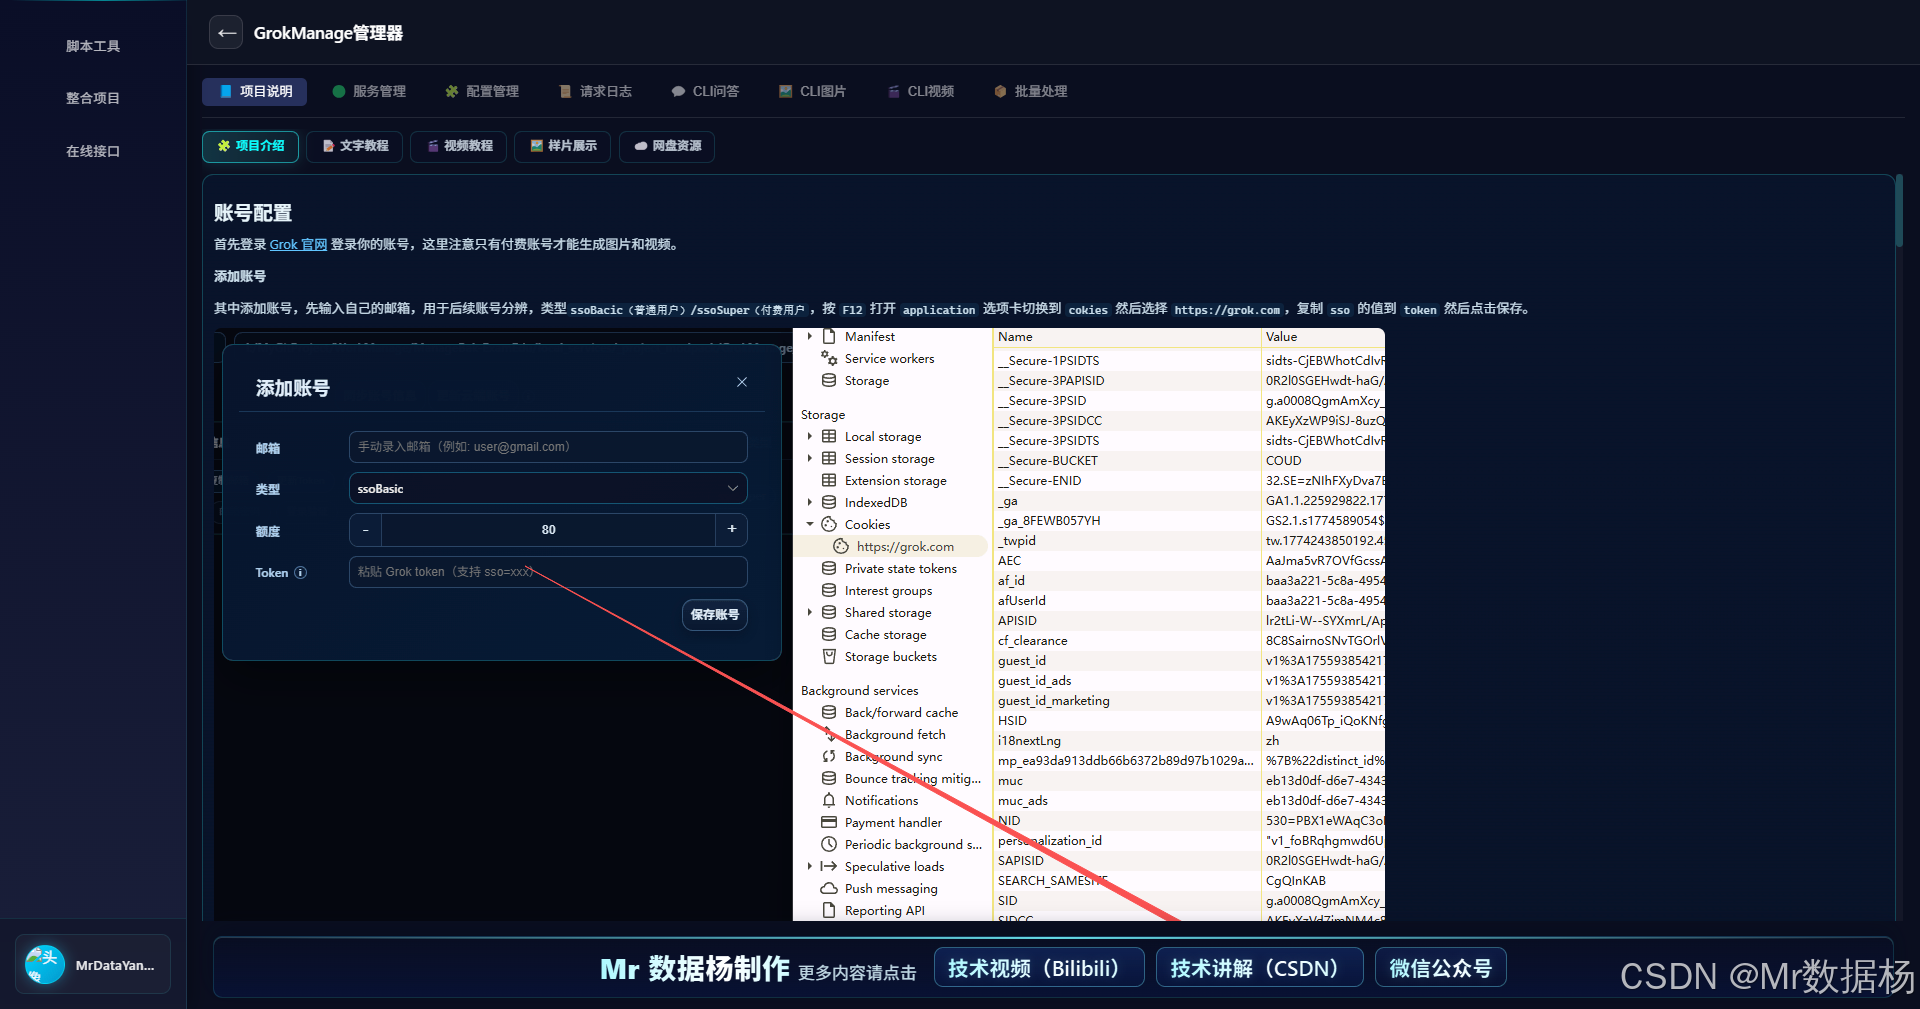Image resolution: width=1920 pixels, height=1009 pixels.
Task: Select the guest_id_marketing cookie row
Action: coord(1190,701)
